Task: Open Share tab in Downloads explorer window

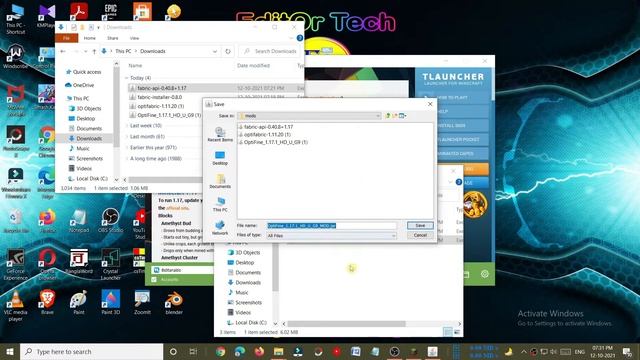Action: 113,38
